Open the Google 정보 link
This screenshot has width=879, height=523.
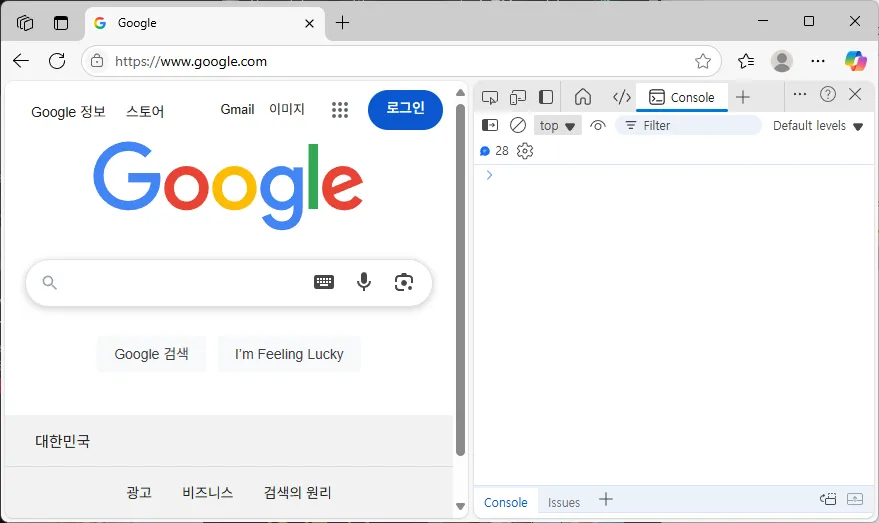click(68, 112)
